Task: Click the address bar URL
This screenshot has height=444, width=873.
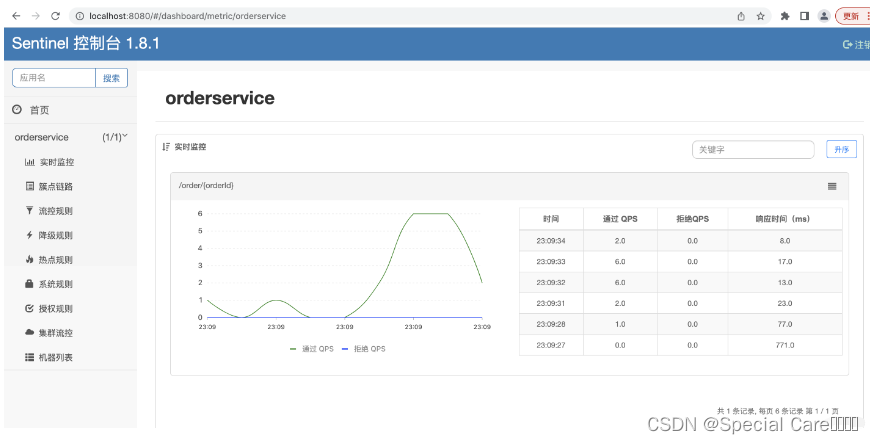Action: pos(187,16)
